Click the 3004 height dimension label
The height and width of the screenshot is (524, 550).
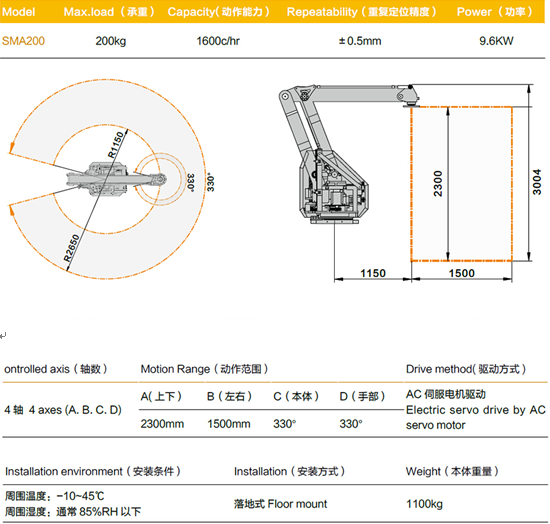(x=537, y=182)
